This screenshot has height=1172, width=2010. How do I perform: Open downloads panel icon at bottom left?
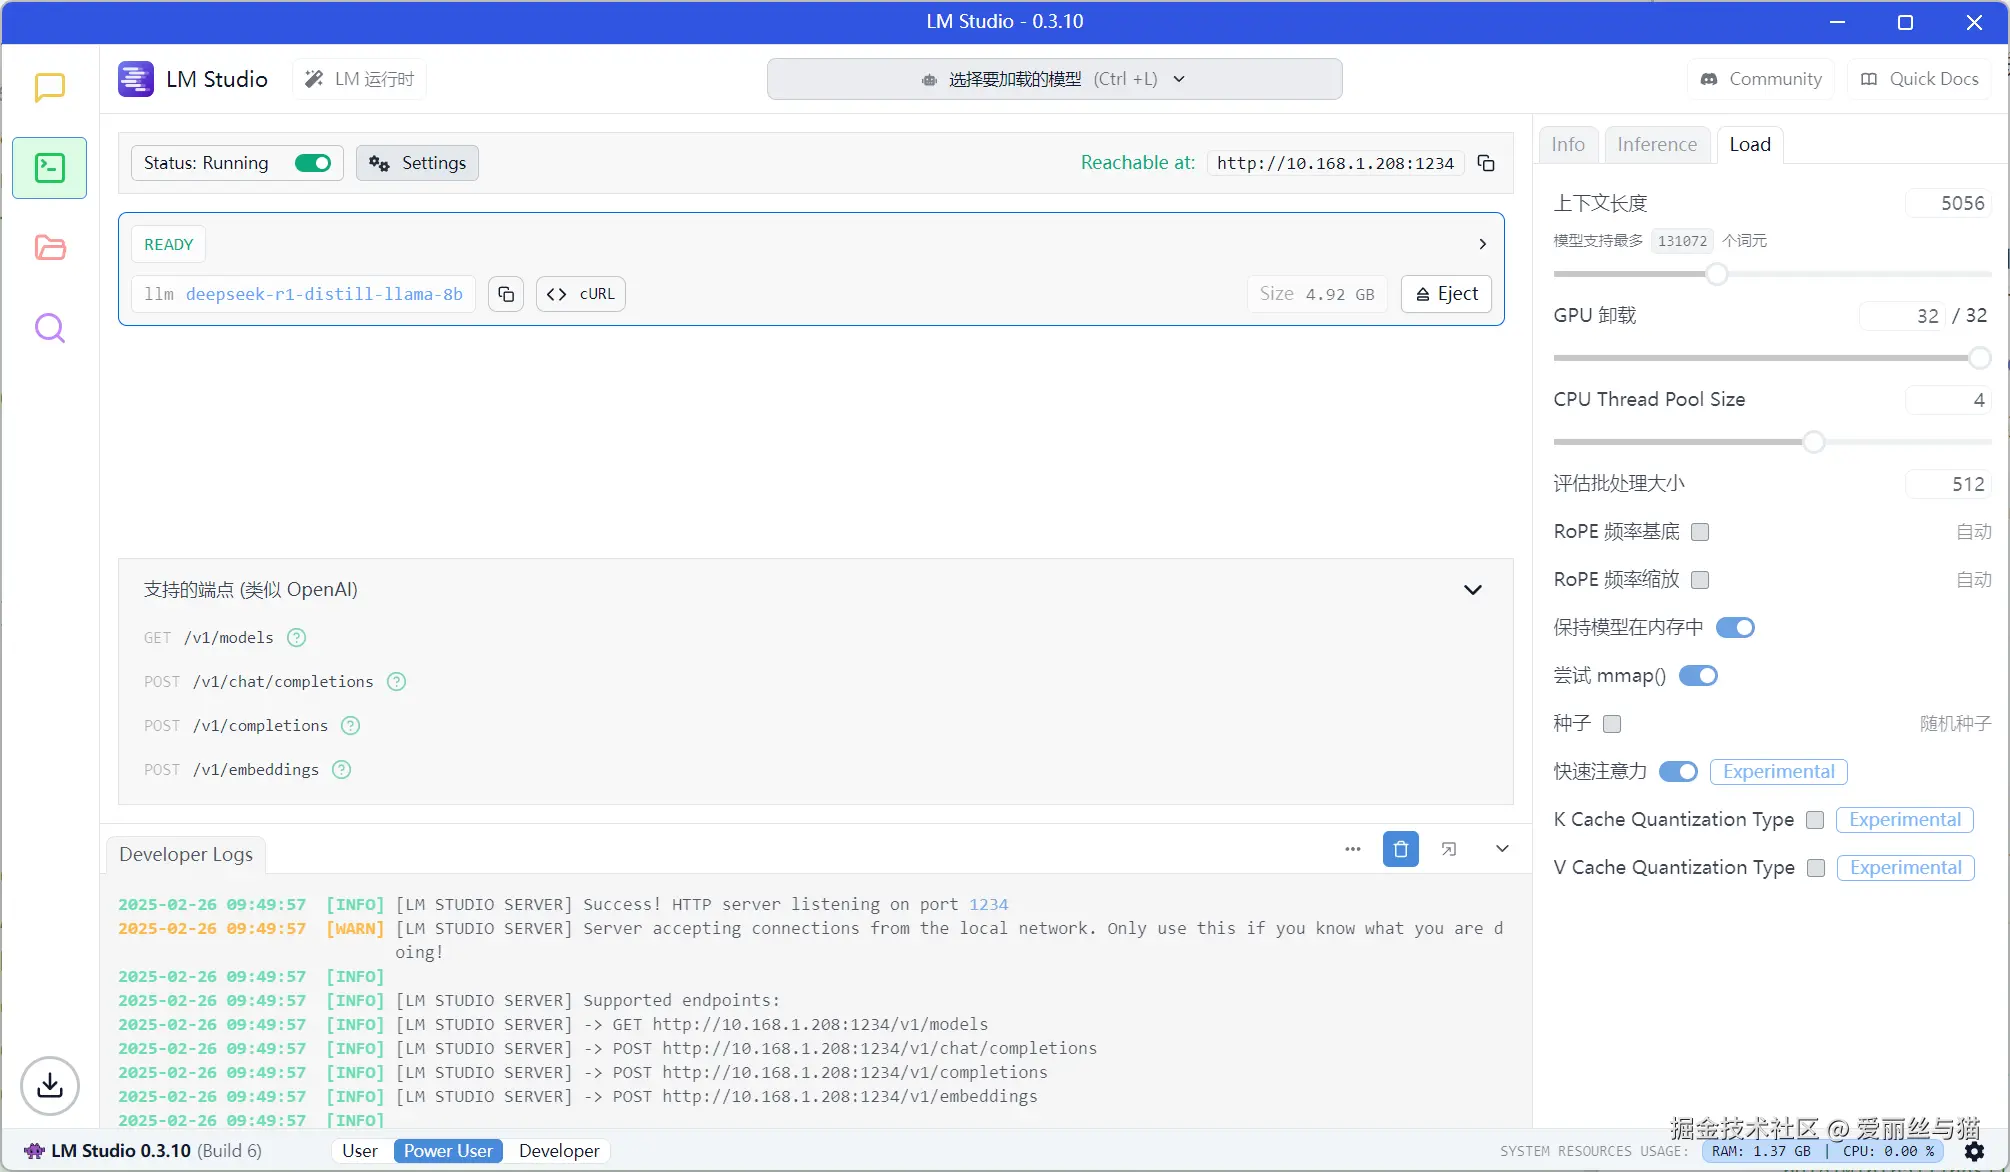click(x=49, y=1085)
